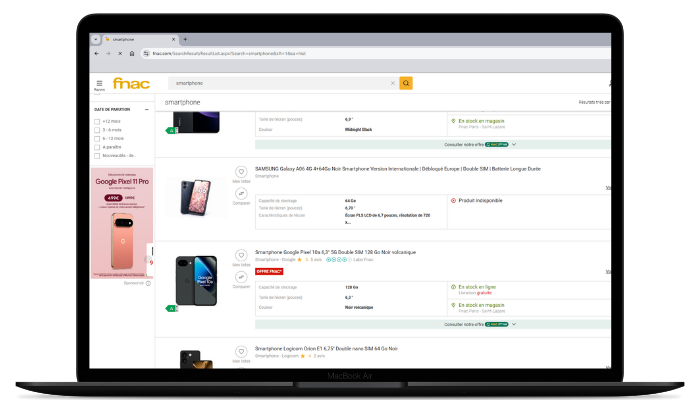Click the OFFRE FNAC+ red badge
The width and height of the screenshot is (700, 400).
pos(269,271)
